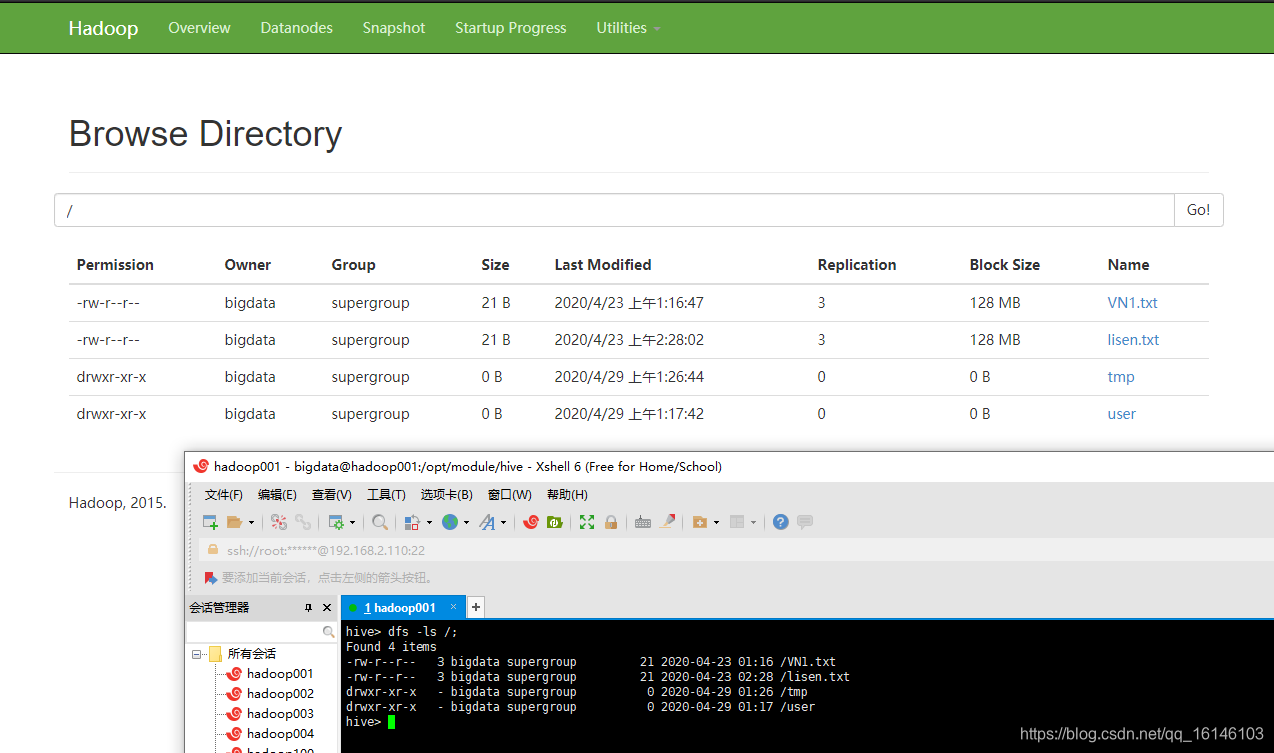Open the Layout dropdown arrow
The width and height of the screenshot is (1274, 753).
[753, 523]
